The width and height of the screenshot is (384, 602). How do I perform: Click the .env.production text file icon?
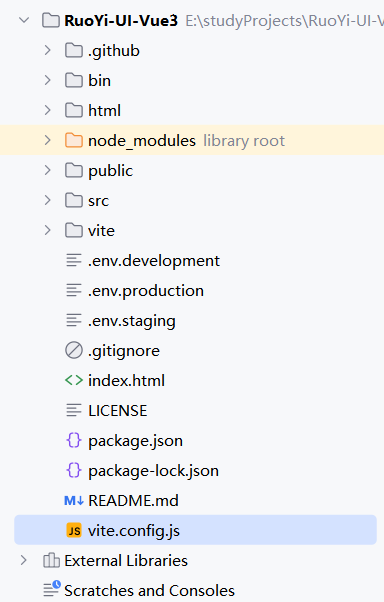[x=74, y=290]
